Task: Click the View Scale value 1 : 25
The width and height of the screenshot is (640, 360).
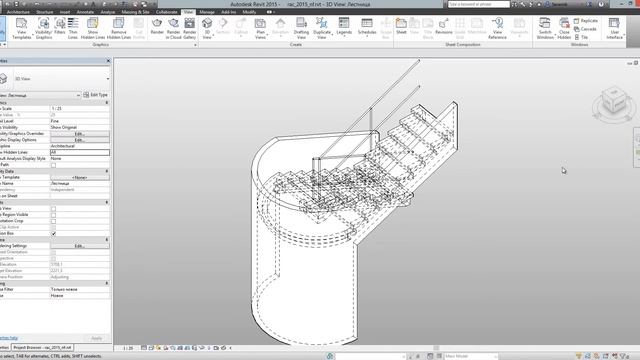Action: (x=80, y=109)
